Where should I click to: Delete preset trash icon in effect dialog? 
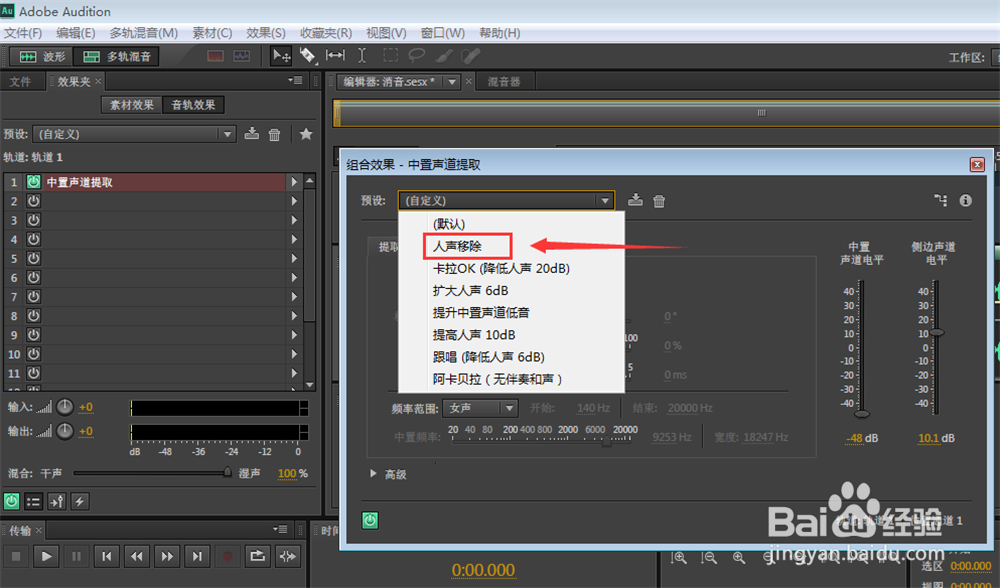[x=659, y=201]
